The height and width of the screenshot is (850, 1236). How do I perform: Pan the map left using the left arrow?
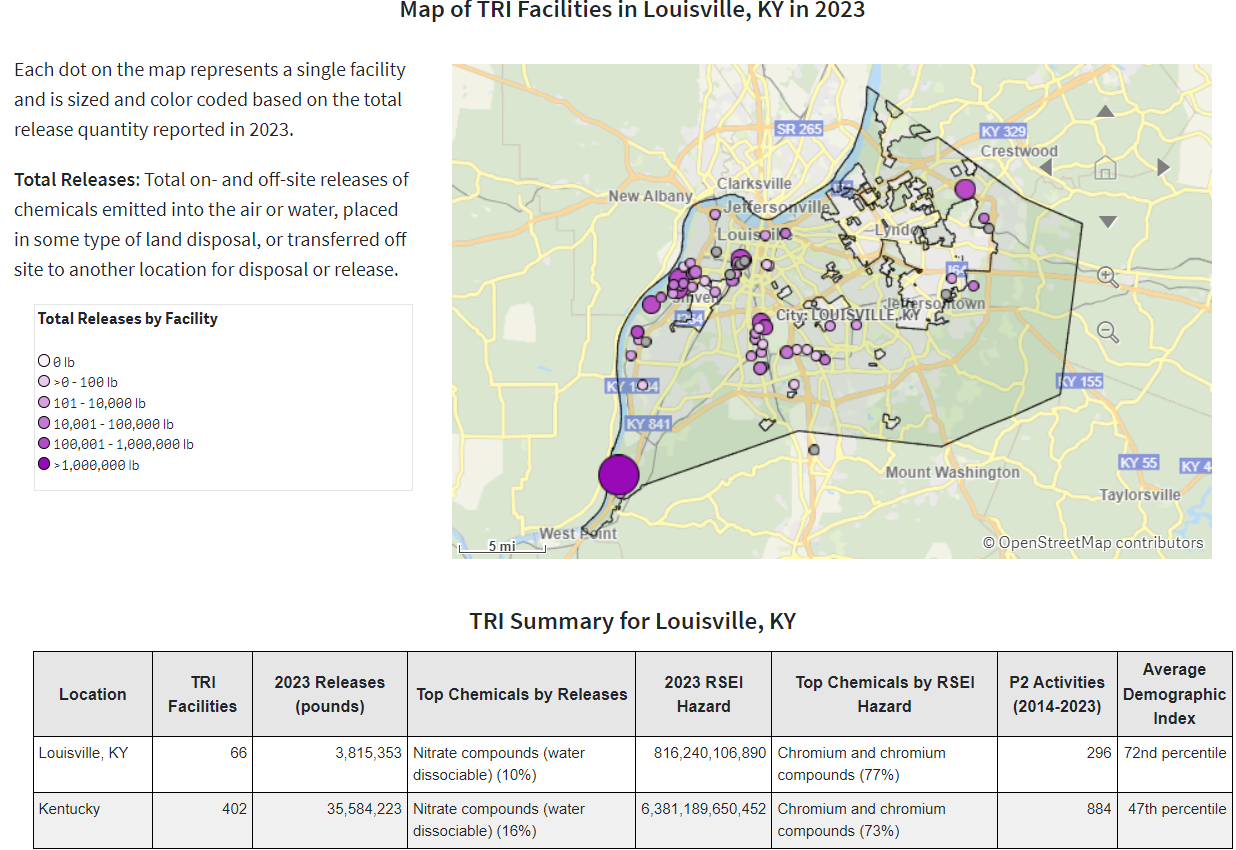click(x=1047, y=167)
